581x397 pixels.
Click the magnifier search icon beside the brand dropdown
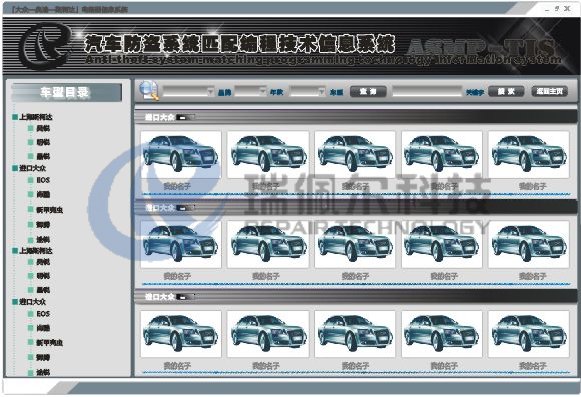(149, 91)
